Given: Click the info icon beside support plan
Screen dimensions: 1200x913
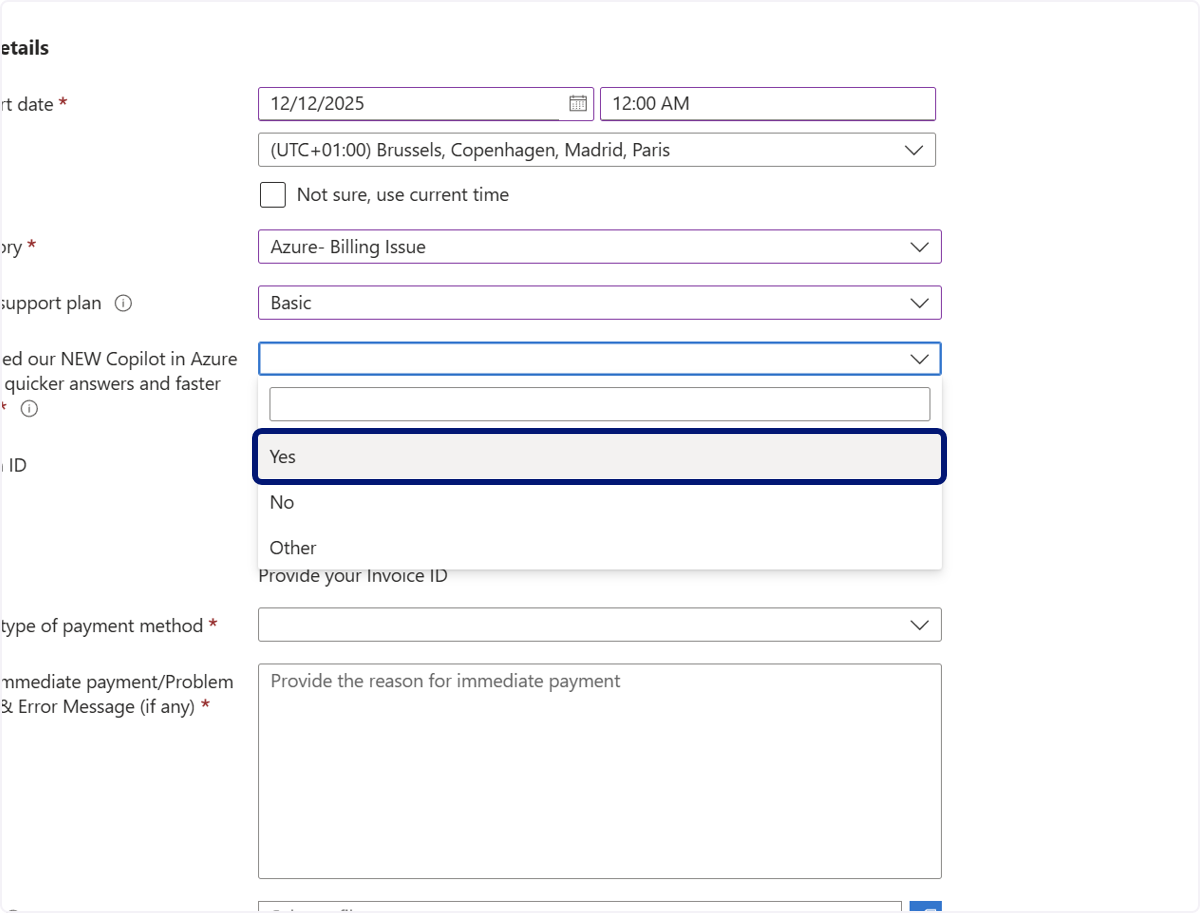Looking at the screenshot, I should 123,303.
